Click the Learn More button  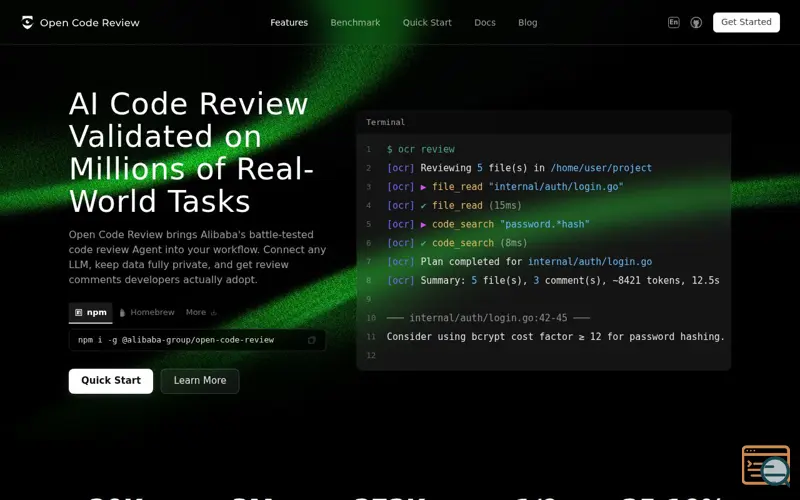[x=200, y=381]
